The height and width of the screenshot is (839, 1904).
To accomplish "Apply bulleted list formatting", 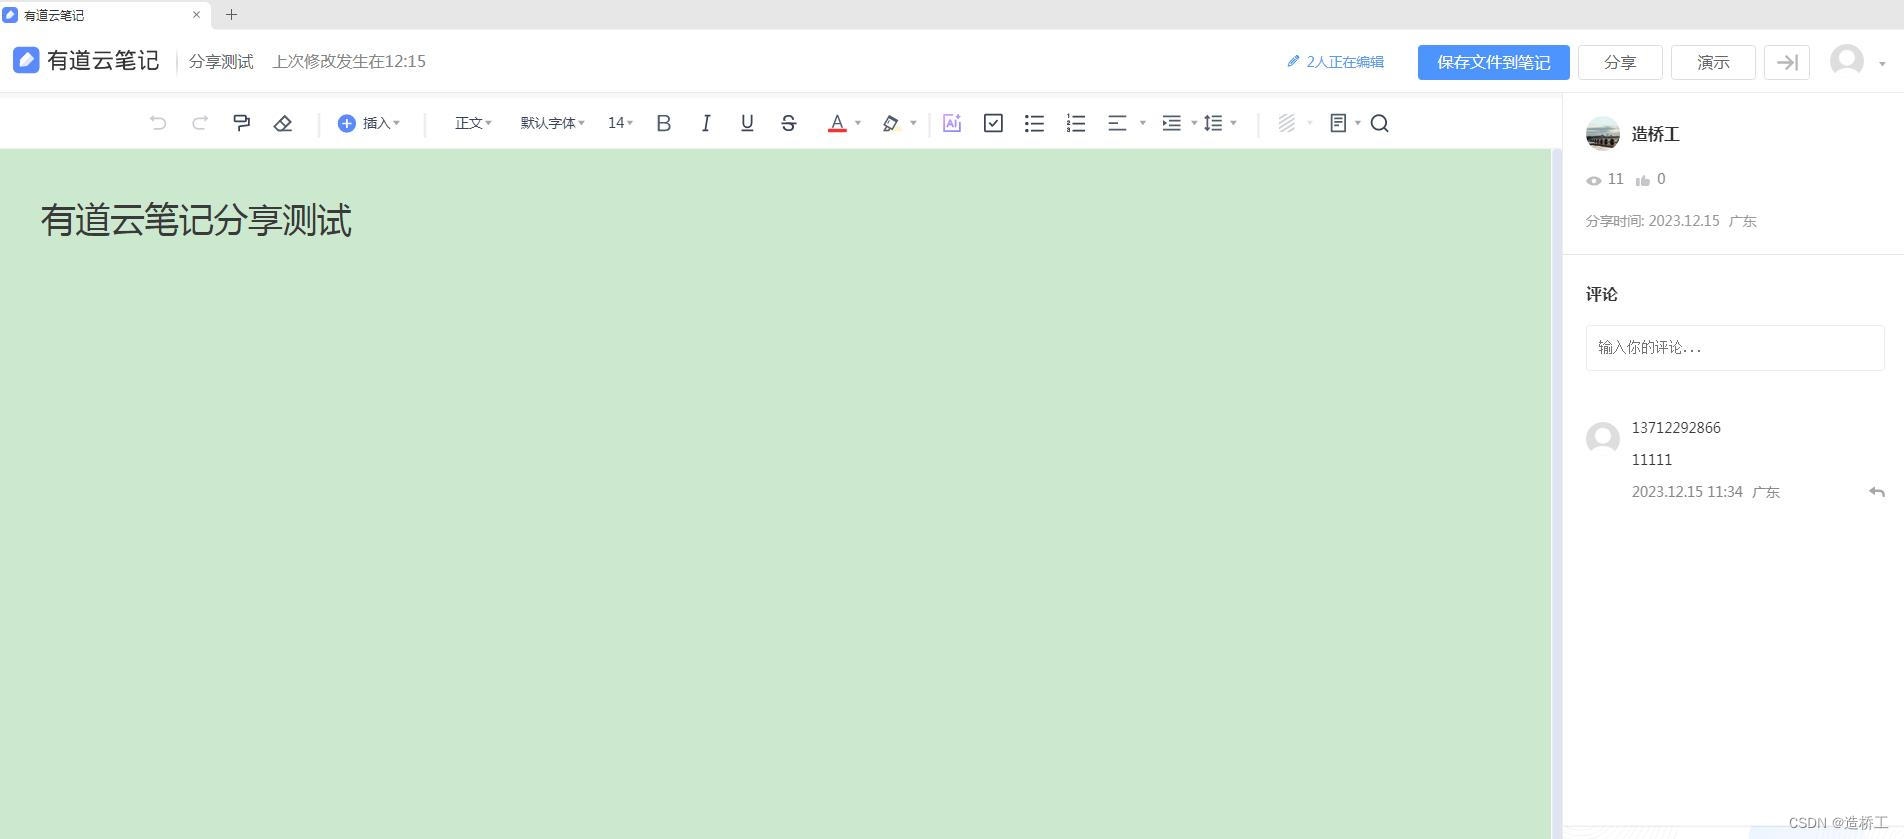I will [1034, 123].
